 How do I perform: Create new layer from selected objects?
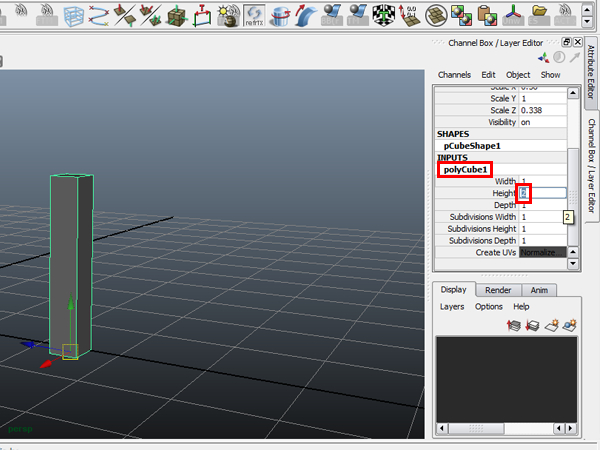pos(569,325)
